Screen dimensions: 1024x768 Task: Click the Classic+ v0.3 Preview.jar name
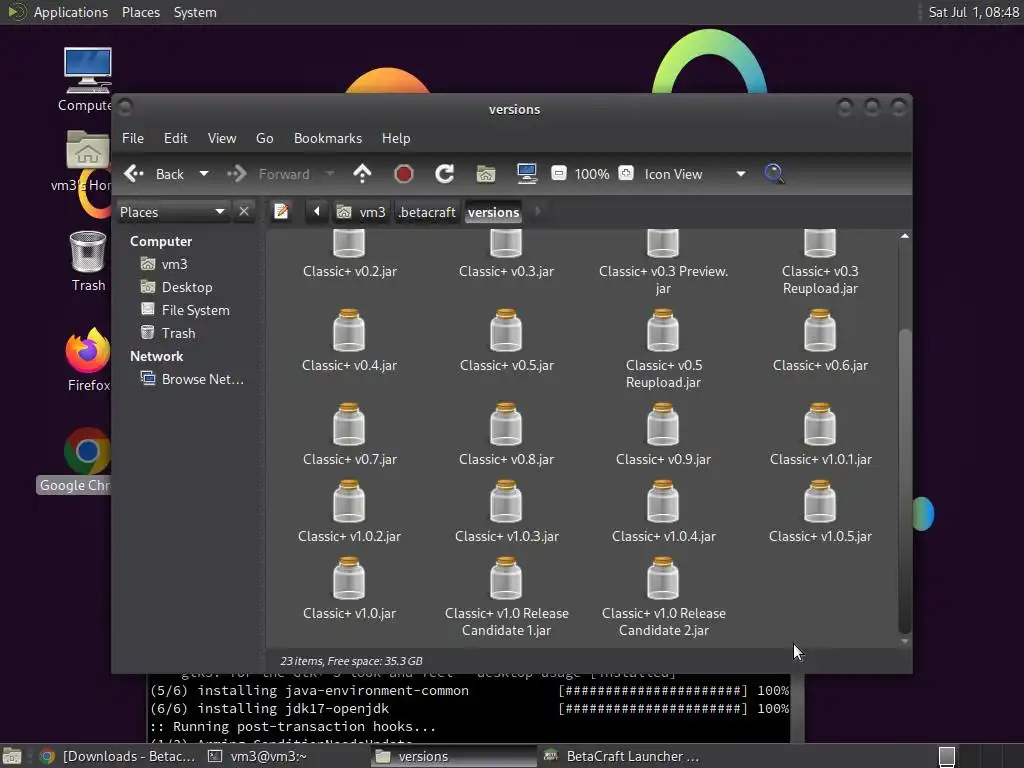click(x=663, y=280)
